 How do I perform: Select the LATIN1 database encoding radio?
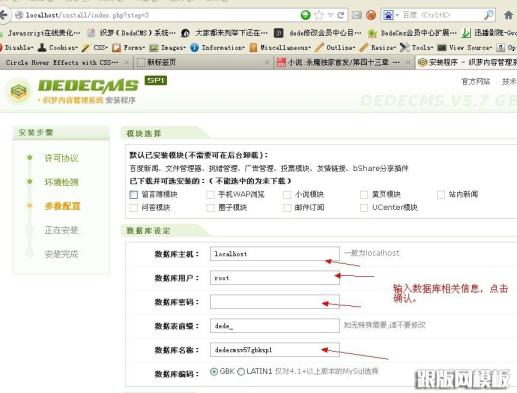point(241,371)
